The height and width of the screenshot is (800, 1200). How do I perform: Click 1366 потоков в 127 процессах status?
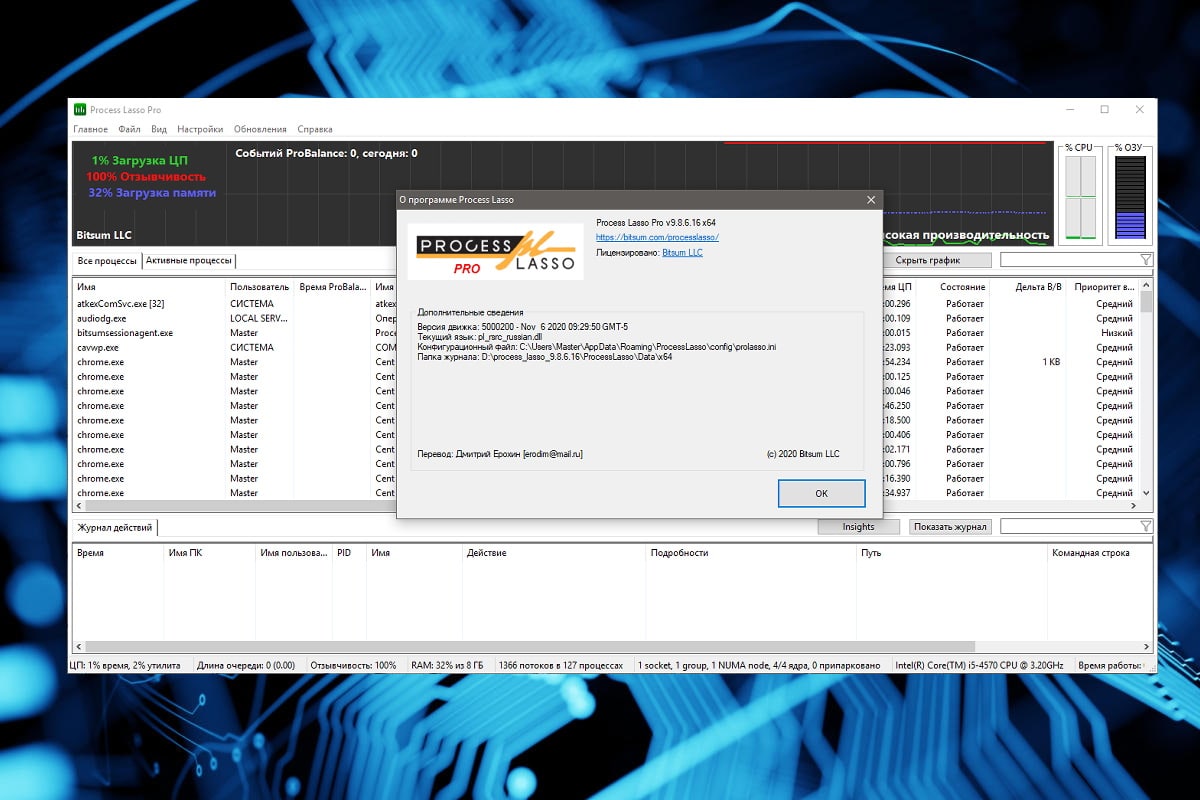coord(560,665)
